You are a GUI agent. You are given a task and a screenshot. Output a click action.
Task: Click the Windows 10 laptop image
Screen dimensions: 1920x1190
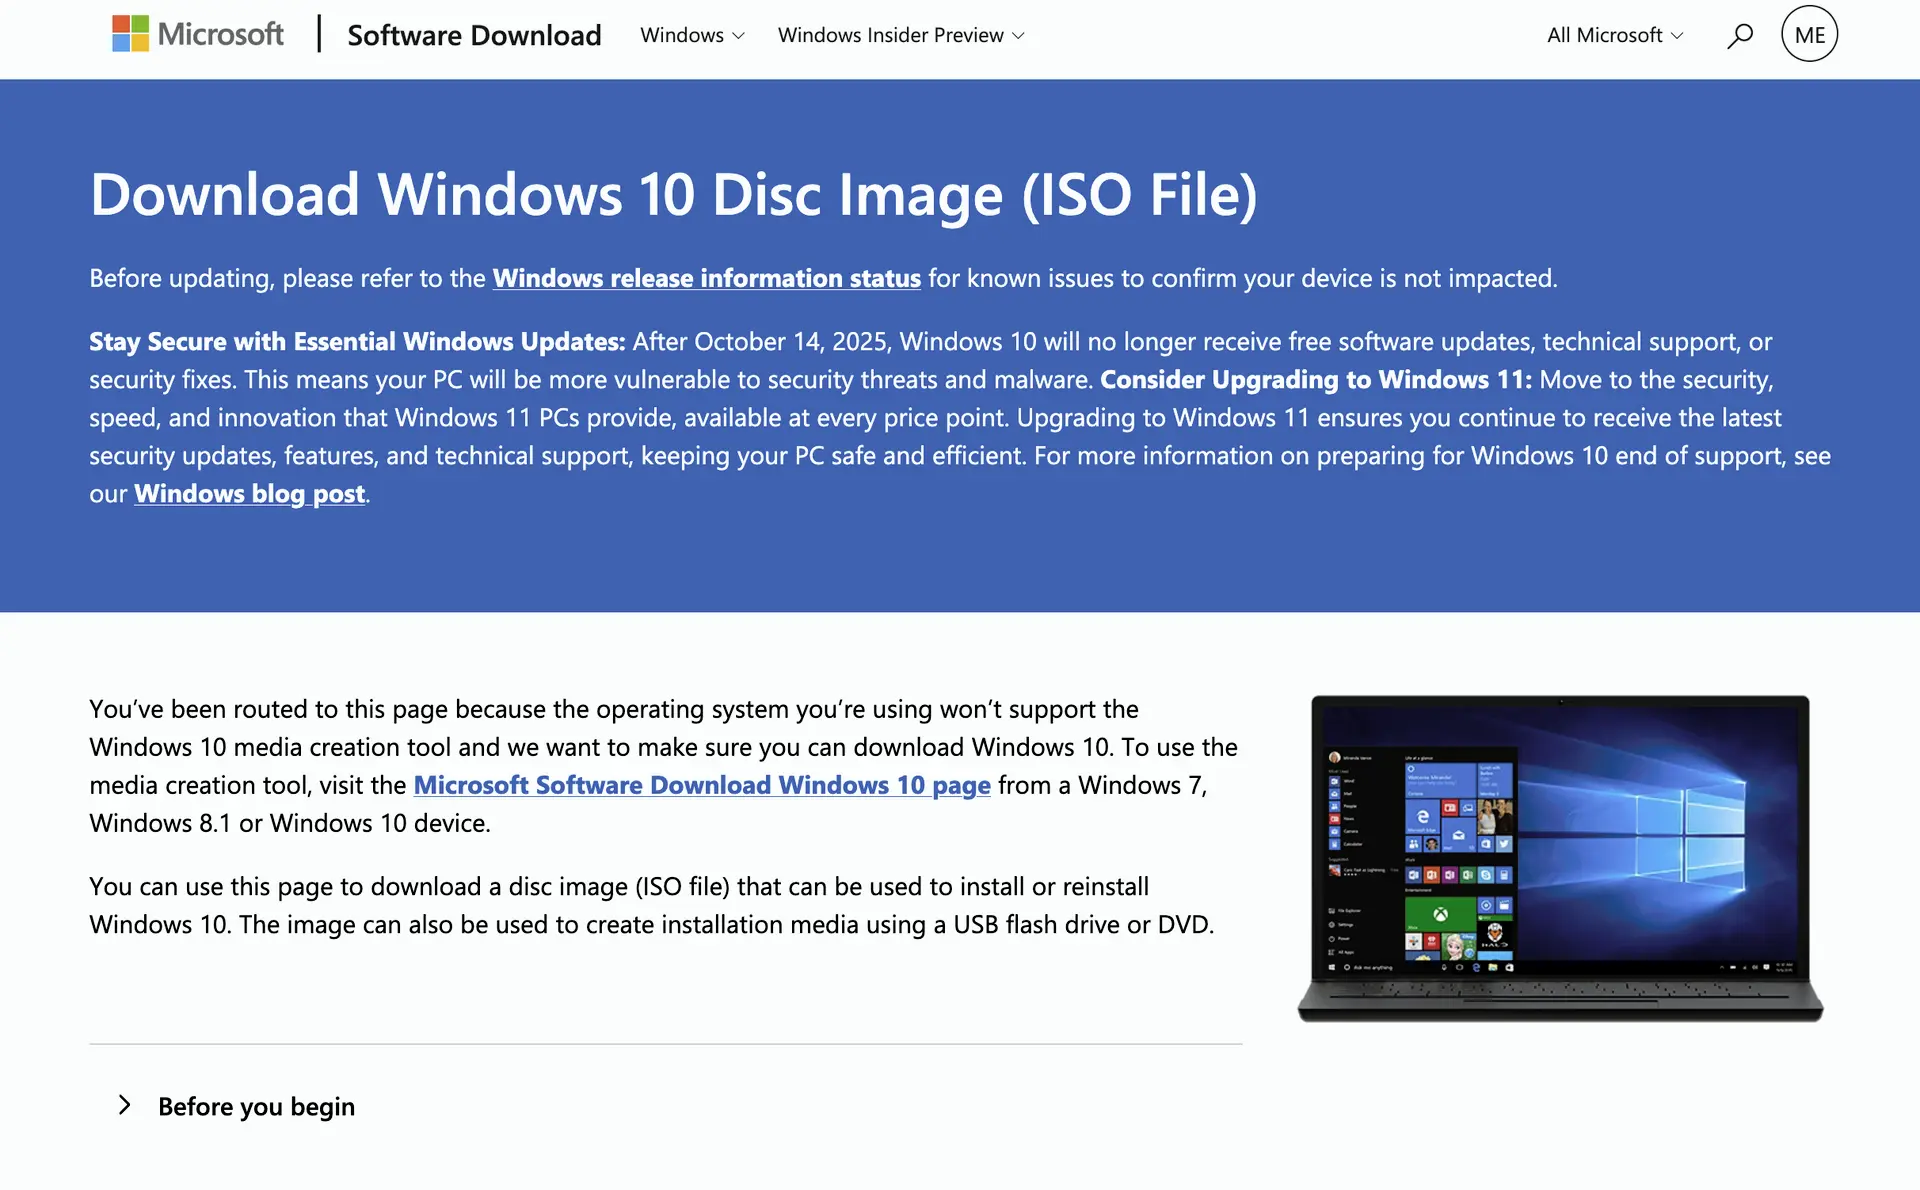(1560, 858)
